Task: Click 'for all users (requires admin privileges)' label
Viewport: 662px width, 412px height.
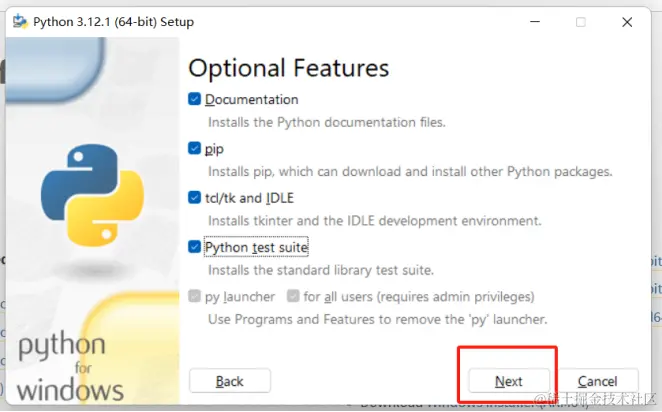Action: click(419, 297)
